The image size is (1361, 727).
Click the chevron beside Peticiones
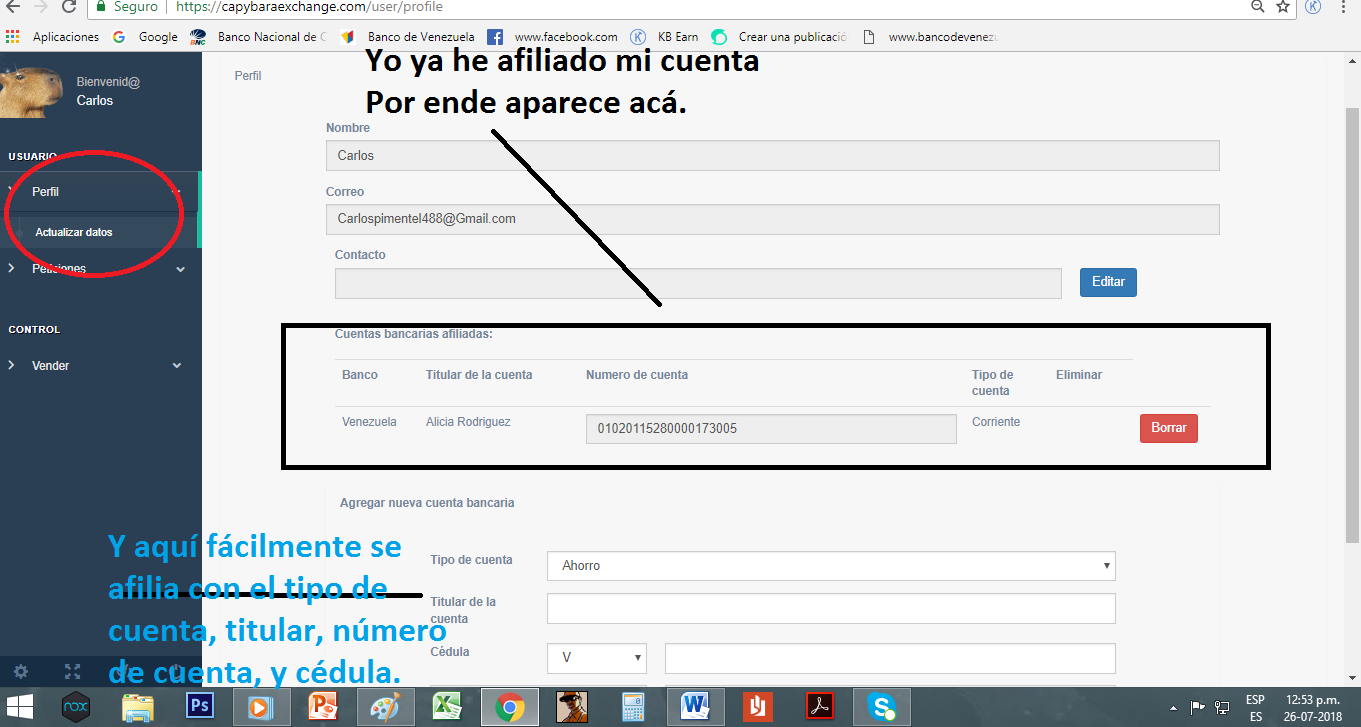click(181, 269)
